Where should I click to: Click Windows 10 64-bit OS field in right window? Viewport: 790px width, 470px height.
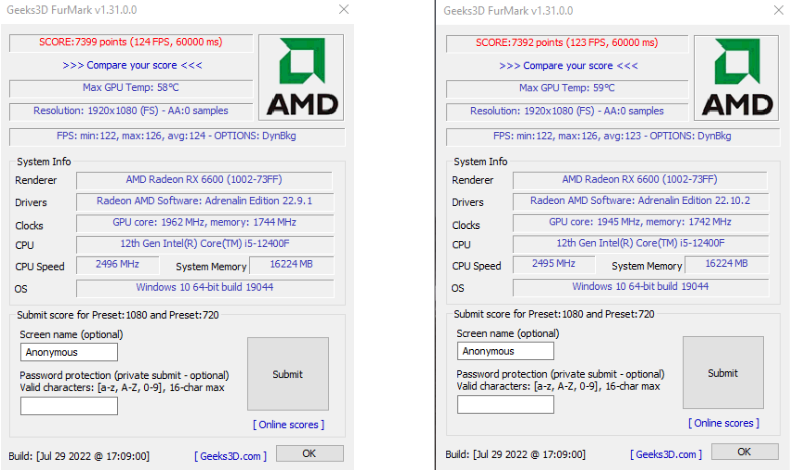click(640, 287)
